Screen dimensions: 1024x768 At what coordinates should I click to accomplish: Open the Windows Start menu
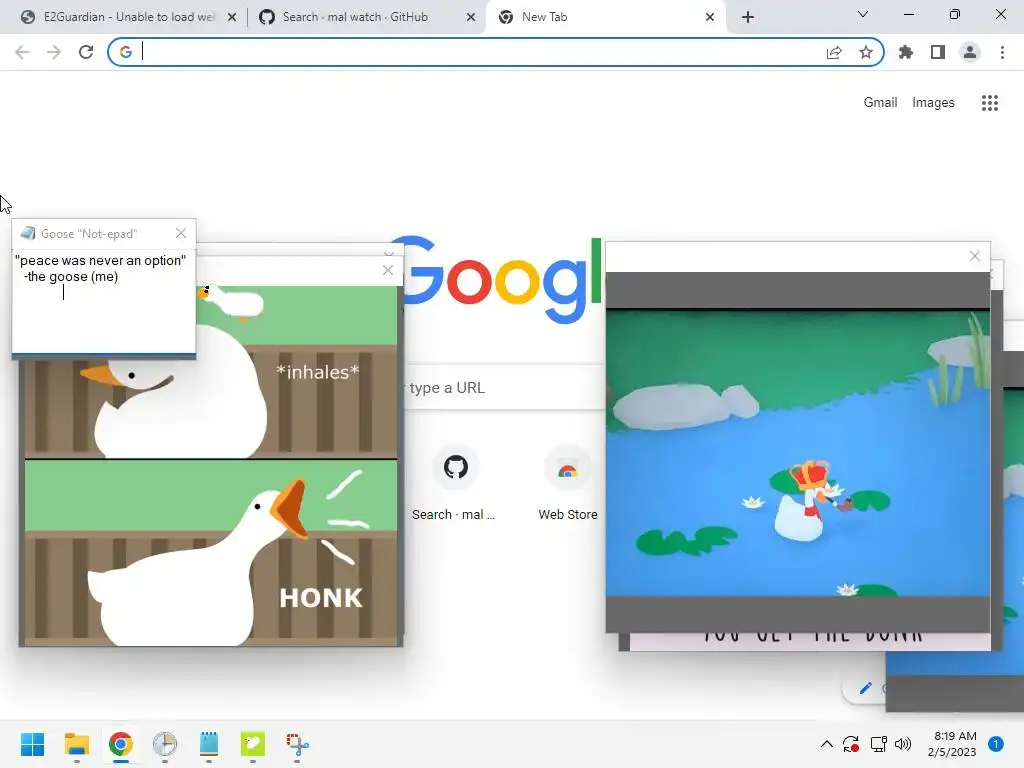coord(33,744)
